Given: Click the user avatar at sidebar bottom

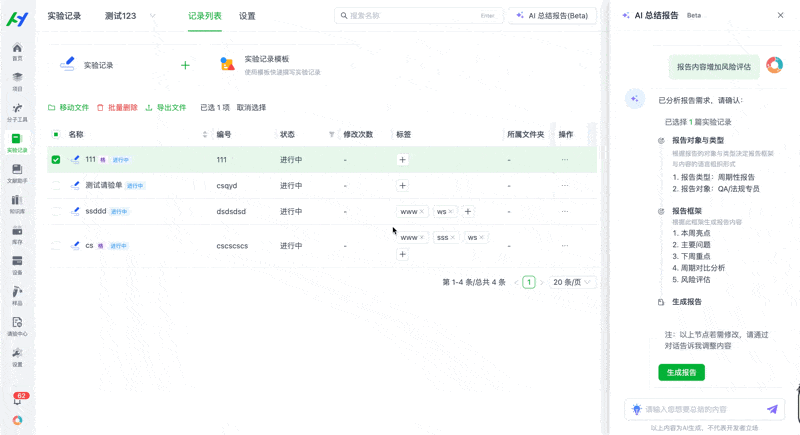Looking at the screenshot, I should [x=17, y=420].
